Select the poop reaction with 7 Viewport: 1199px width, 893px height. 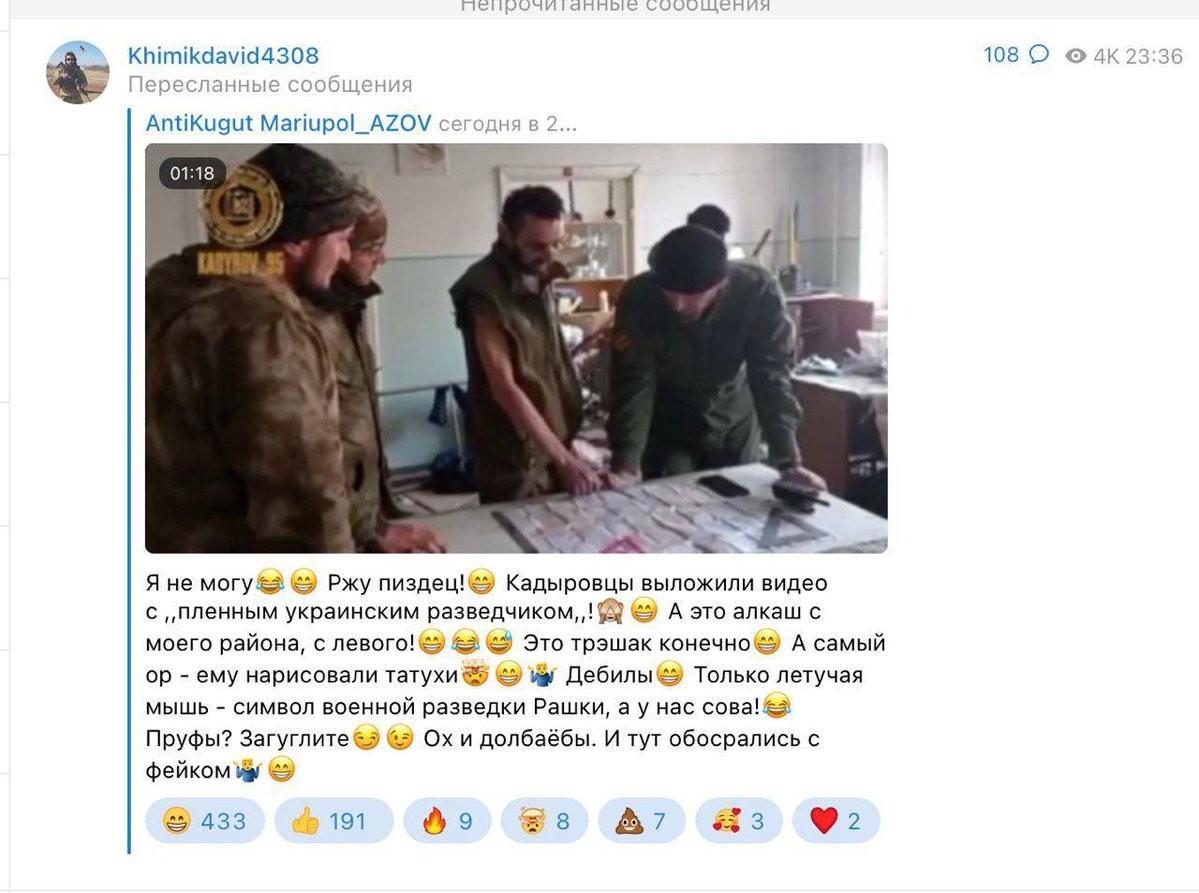[x=642, y=820]
